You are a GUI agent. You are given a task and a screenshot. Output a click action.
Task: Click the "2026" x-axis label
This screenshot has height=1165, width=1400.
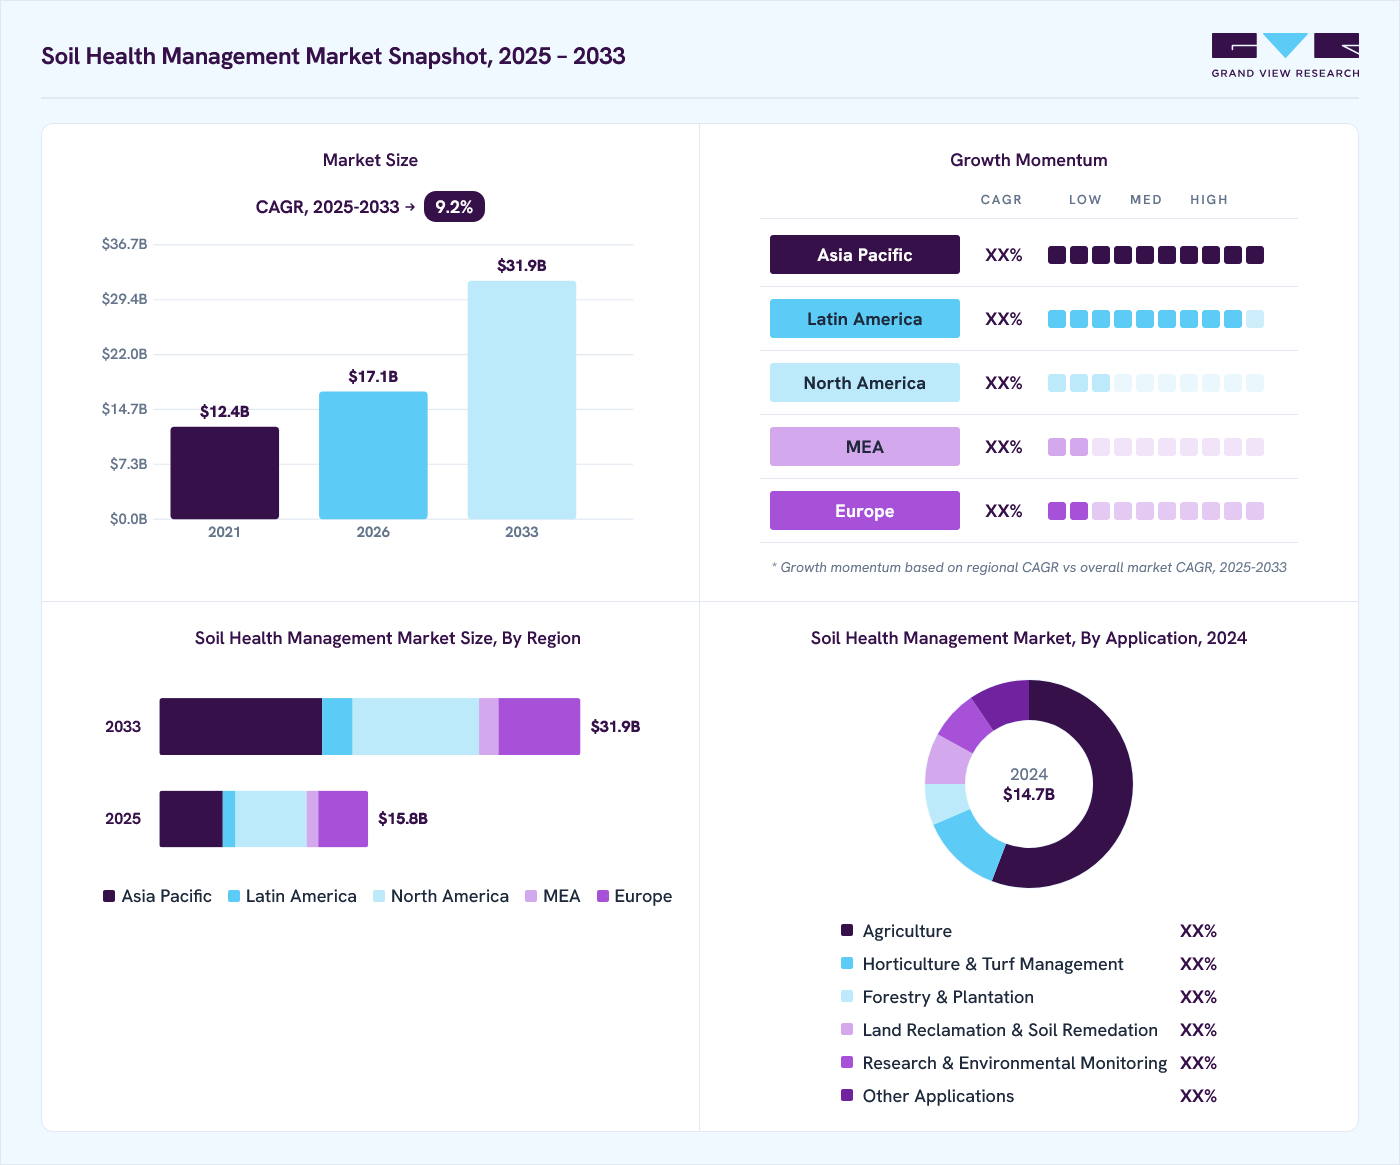coord(373,532)
